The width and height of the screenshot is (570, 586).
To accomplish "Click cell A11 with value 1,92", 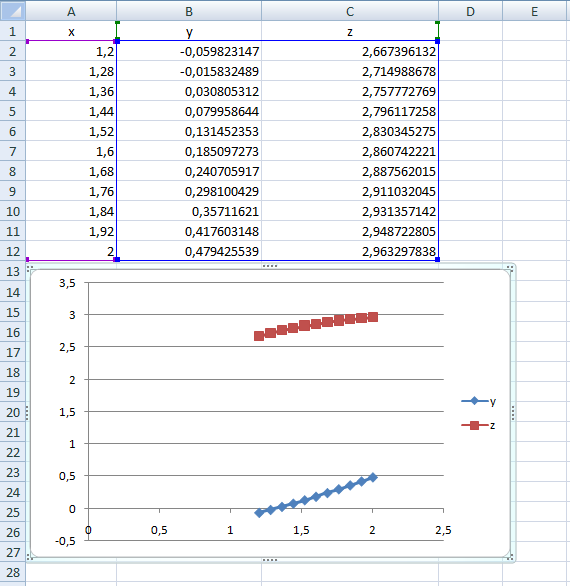I will tap(71, 231).
